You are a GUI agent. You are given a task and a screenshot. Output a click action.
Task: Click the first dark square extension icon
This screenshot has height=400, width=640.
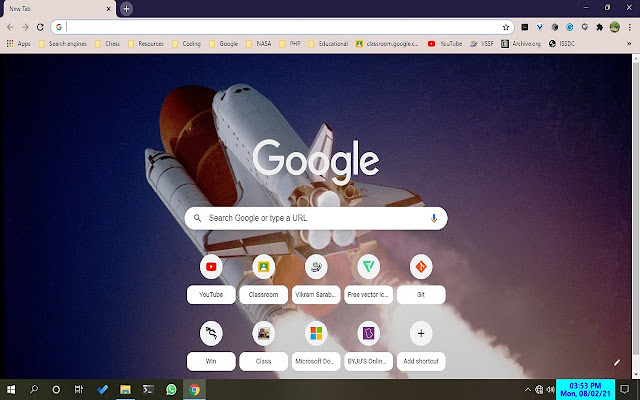[525, 27]
